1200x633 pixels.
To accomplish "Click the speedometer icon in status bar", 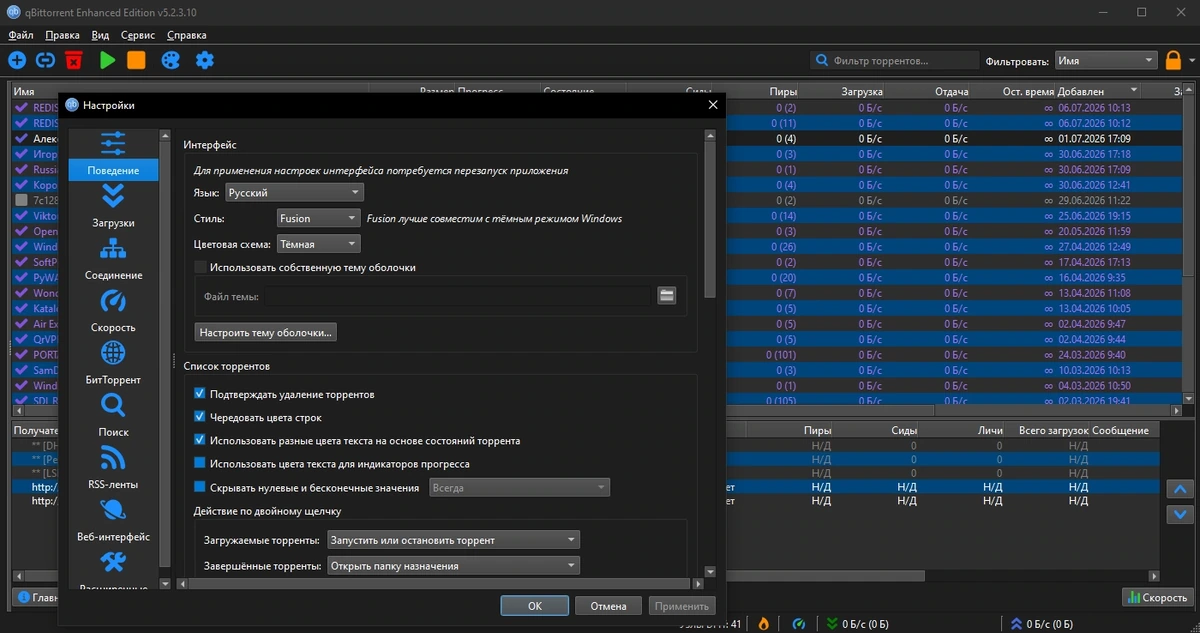I will tap(799, 623).
